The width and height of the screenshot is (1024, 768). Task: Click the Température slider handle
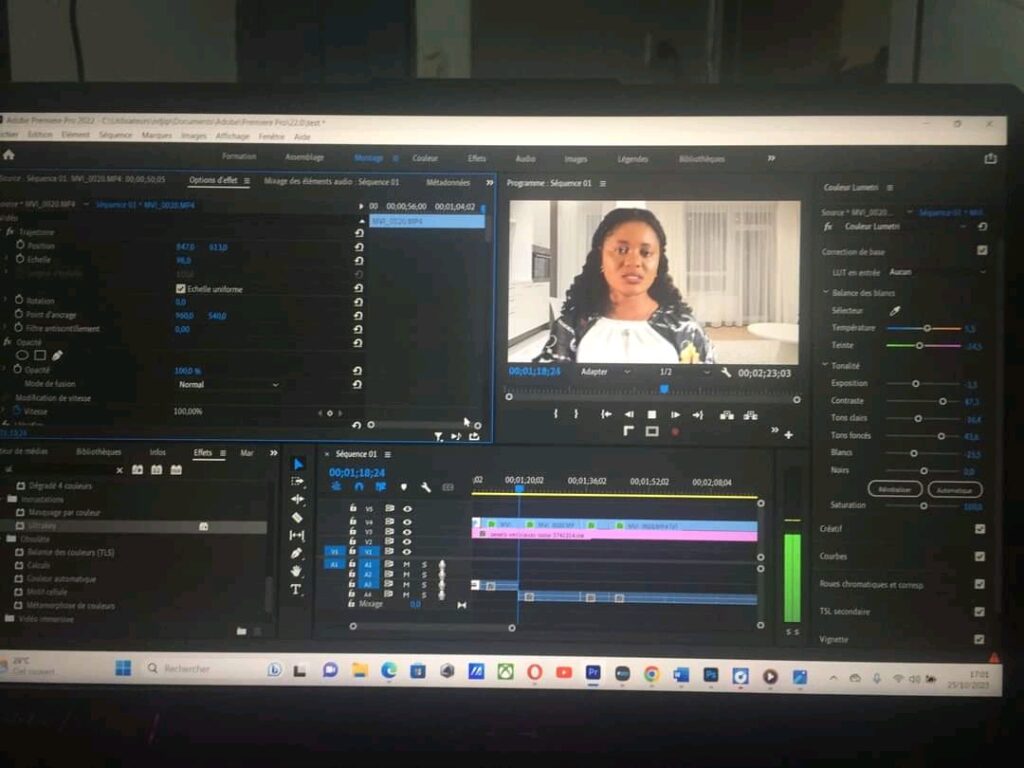tap(927, 328)
